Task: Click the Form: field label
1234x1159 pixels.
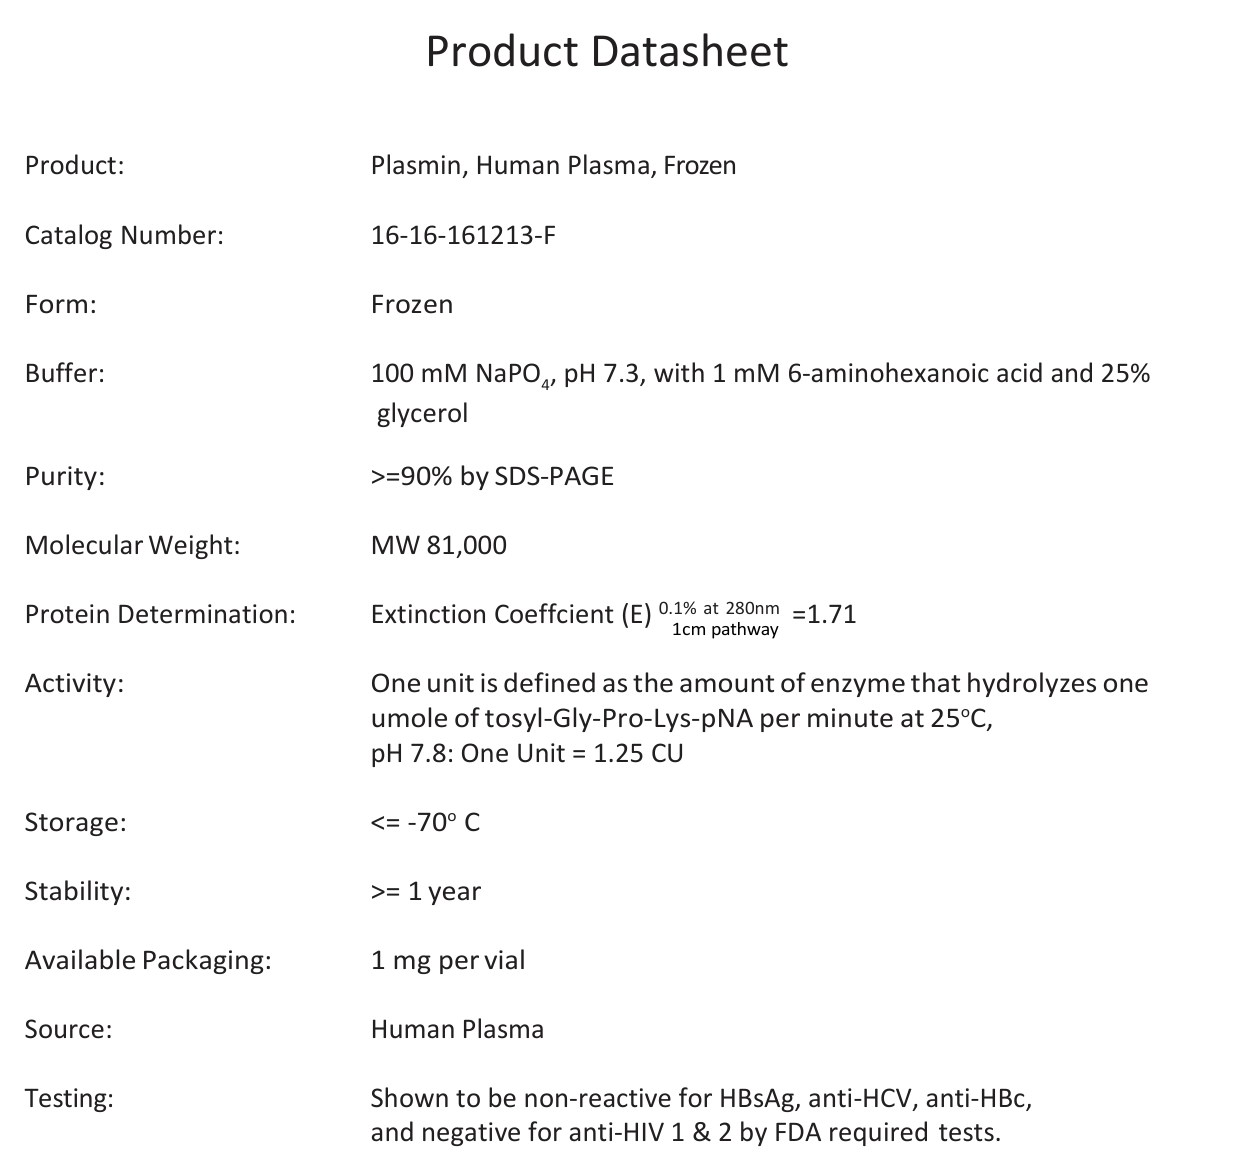Action: tap(61, 304)
